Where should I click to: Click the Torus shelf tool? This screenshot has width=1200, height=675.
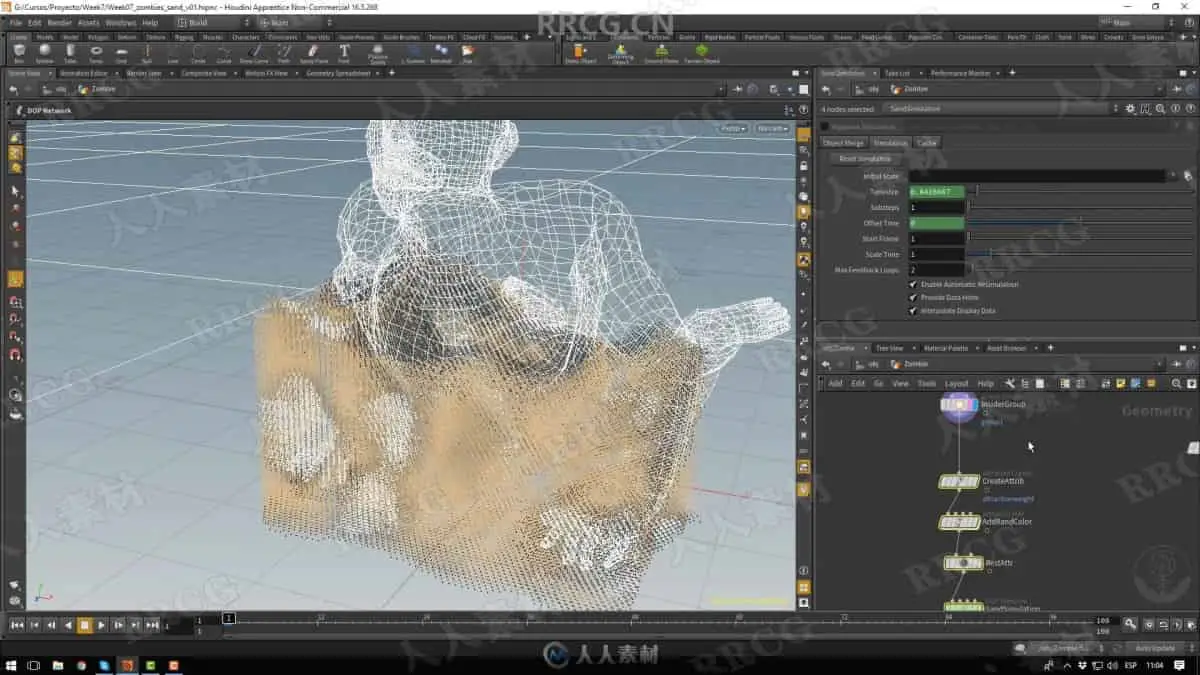pos(97,51)
